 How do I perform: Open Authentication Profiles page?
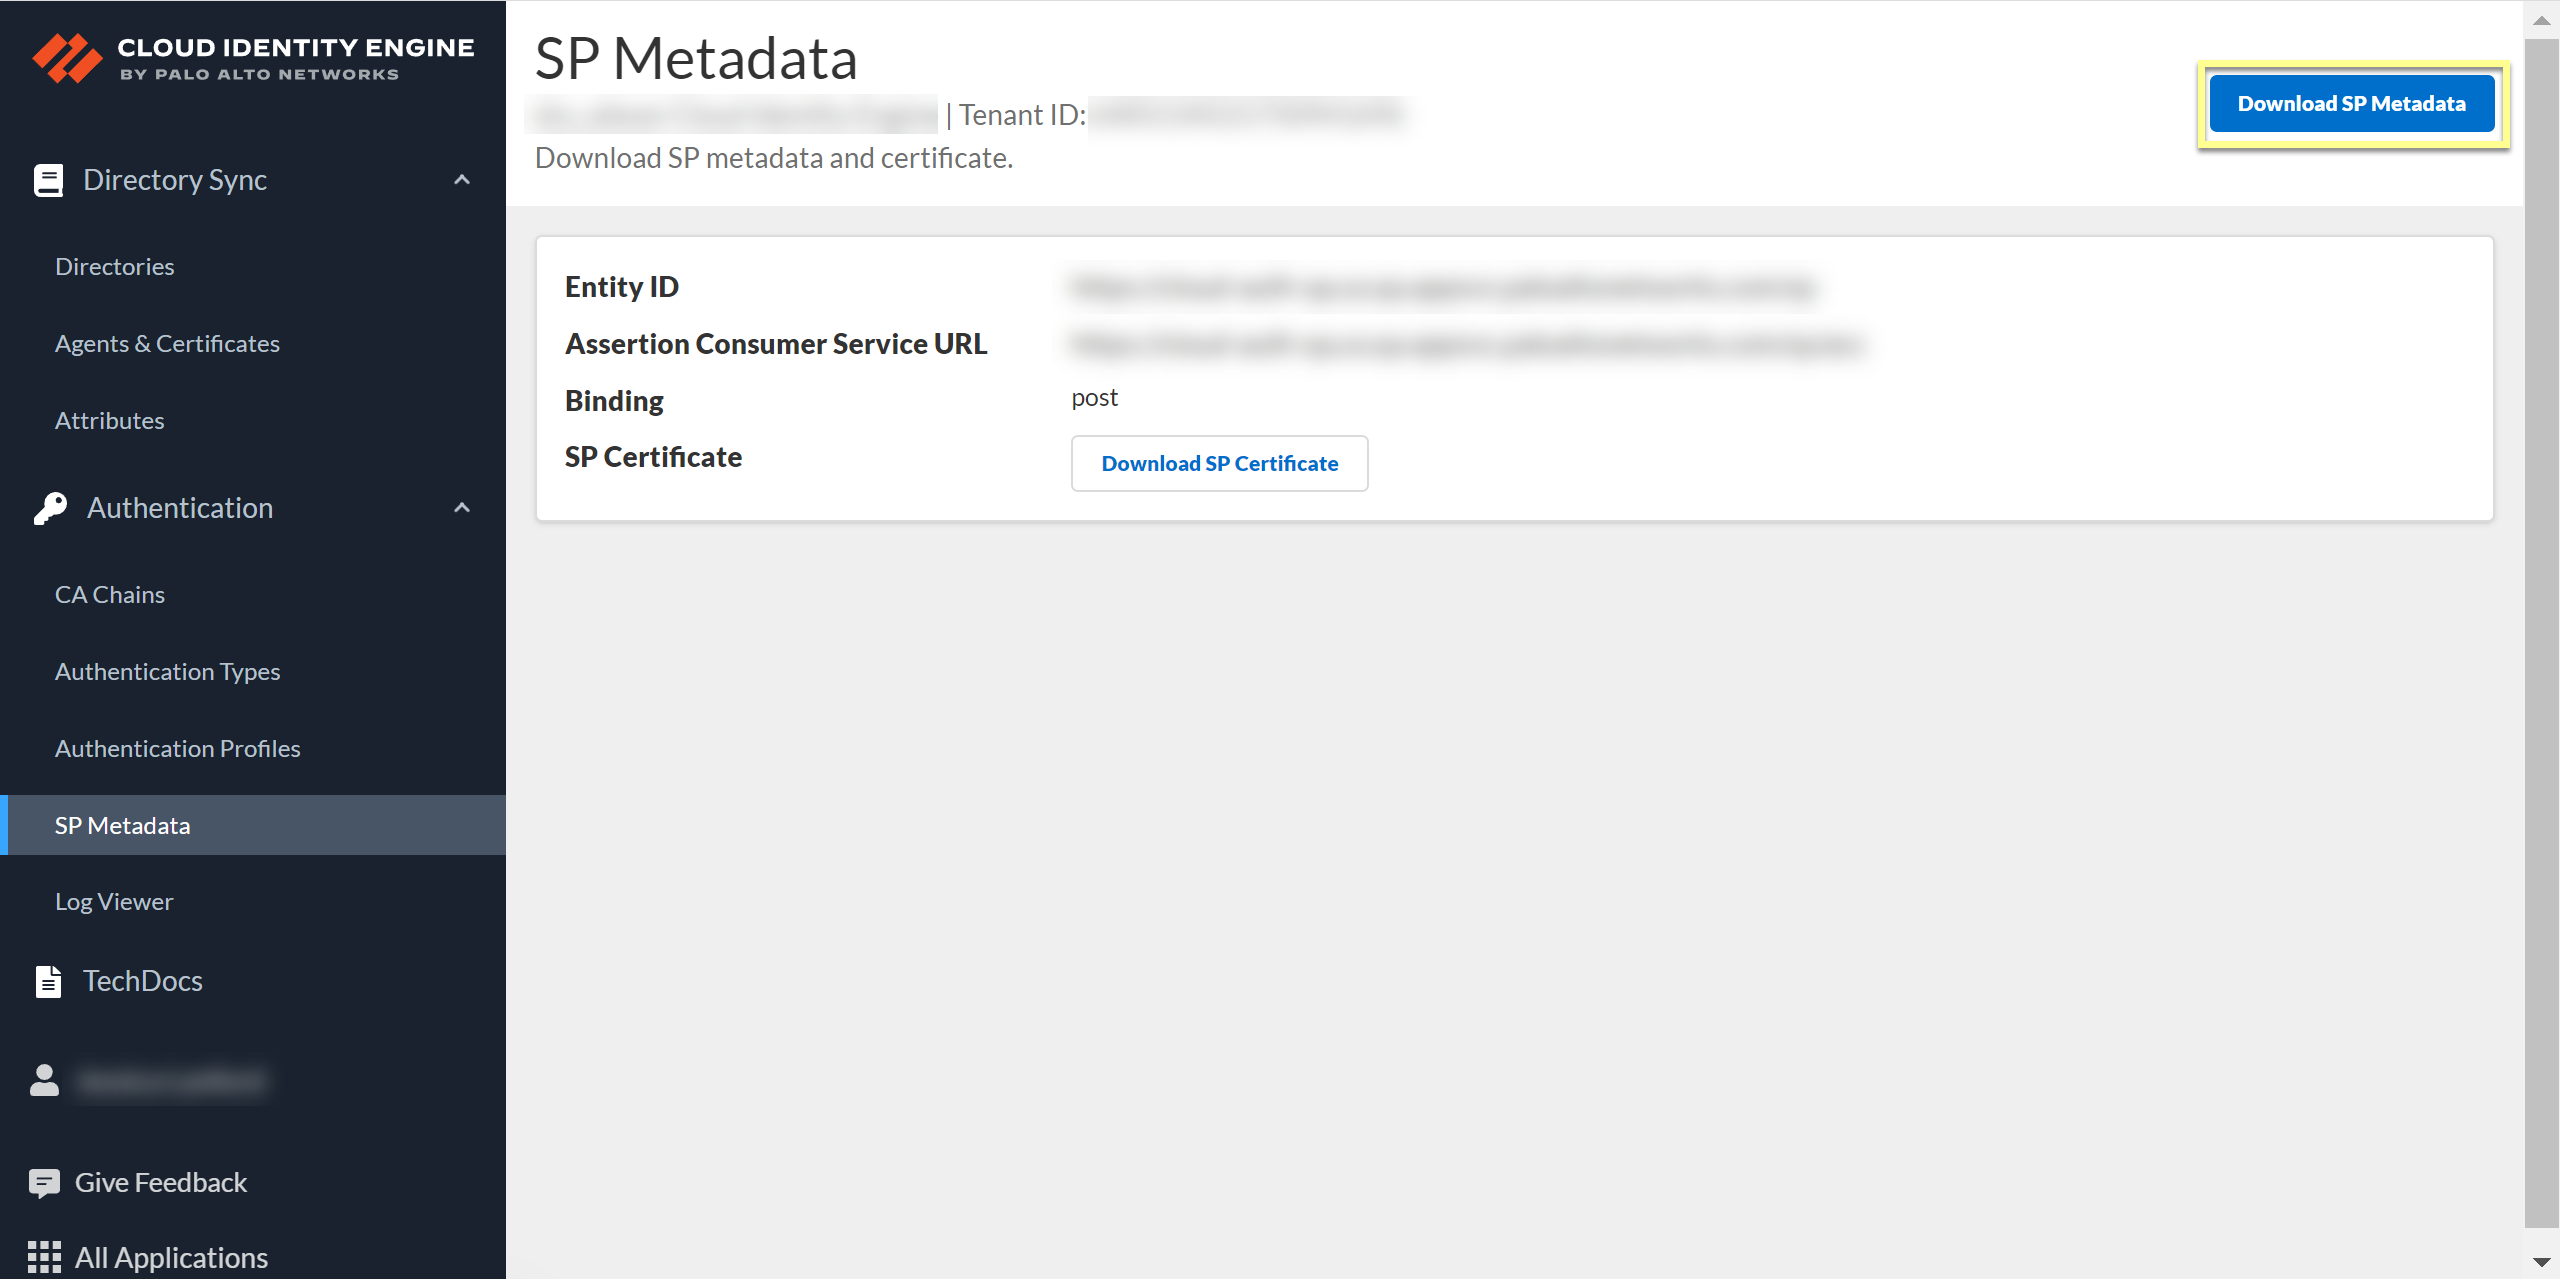click(x=177, y=749)
